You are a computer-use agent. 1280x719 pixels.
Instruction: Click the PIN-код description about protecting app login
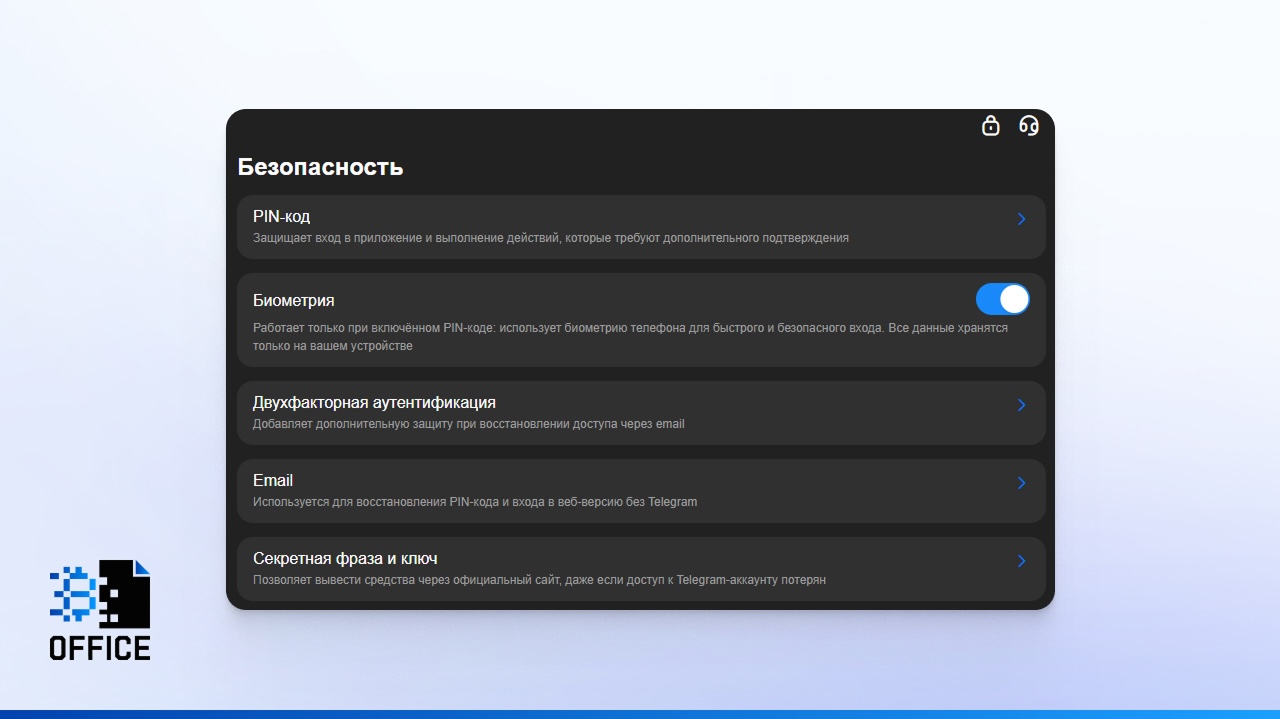[550, 238]
